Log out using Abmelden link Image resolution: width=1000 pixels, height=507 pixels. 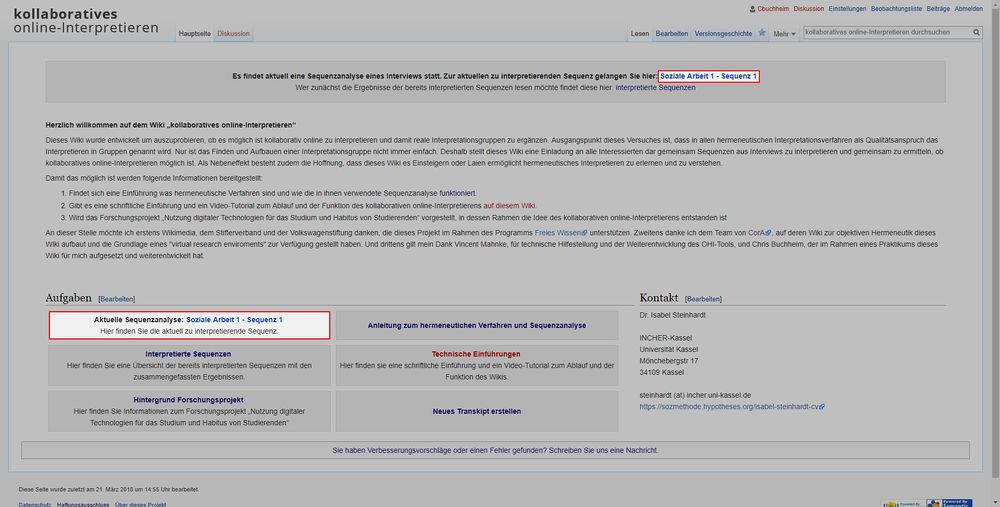(x=968, y=8)
